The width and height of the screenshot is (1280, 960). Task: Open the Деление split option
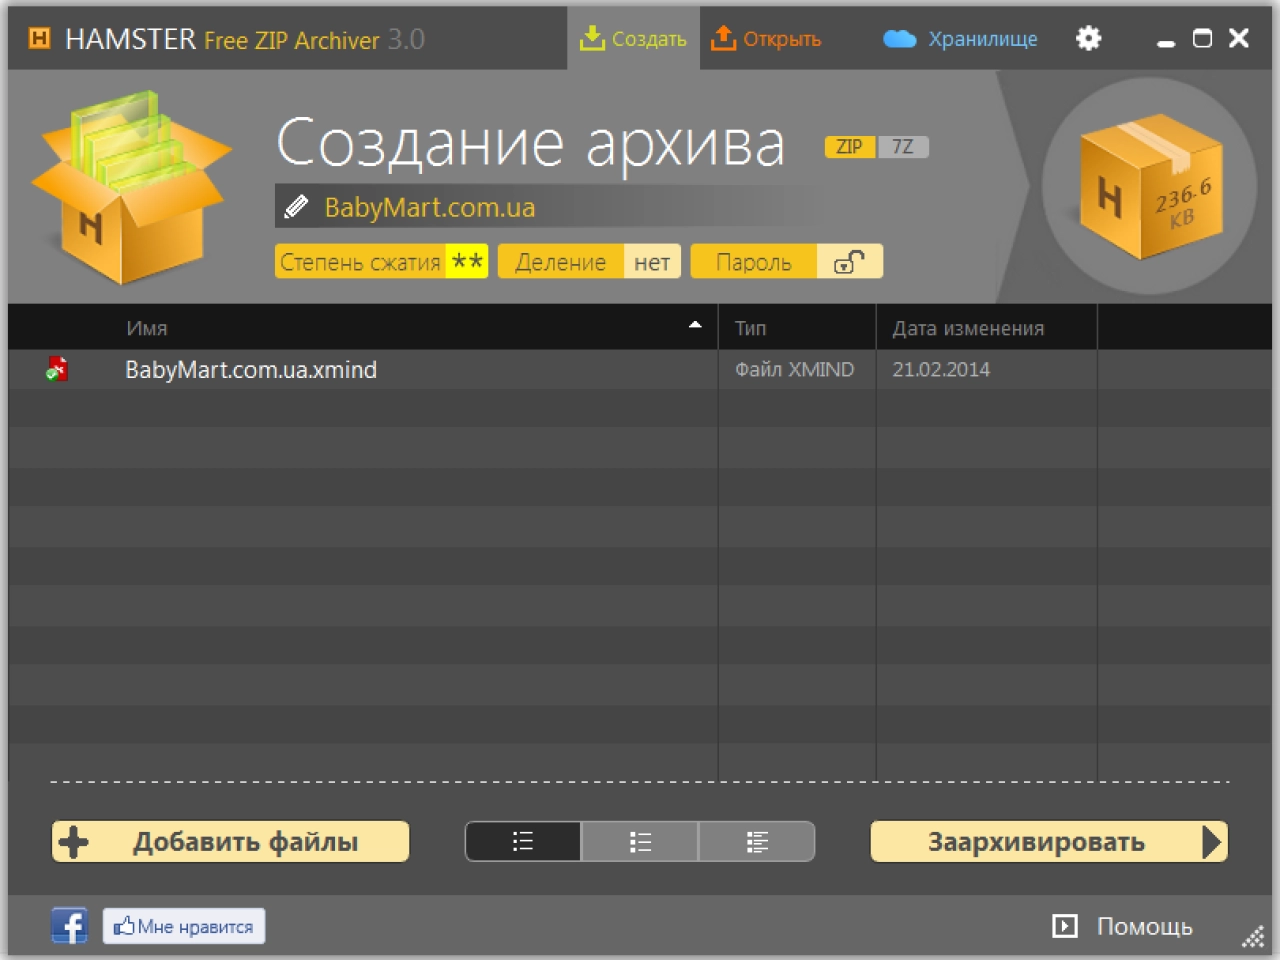589,262
